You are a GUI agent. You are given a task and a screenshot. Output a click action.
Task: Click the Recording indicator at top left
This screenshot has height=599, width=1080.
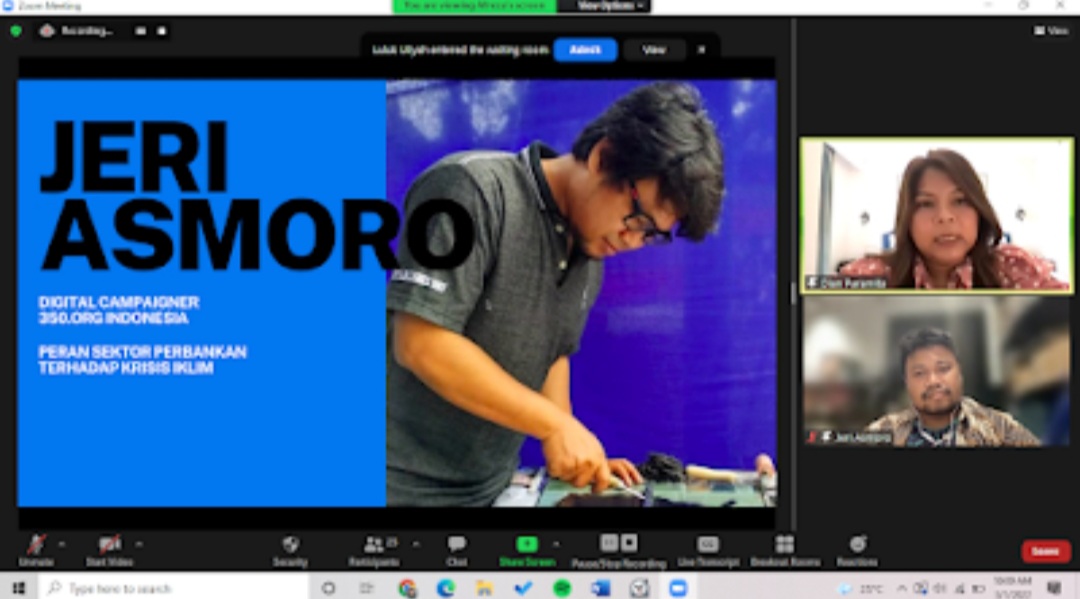(77, 31)
